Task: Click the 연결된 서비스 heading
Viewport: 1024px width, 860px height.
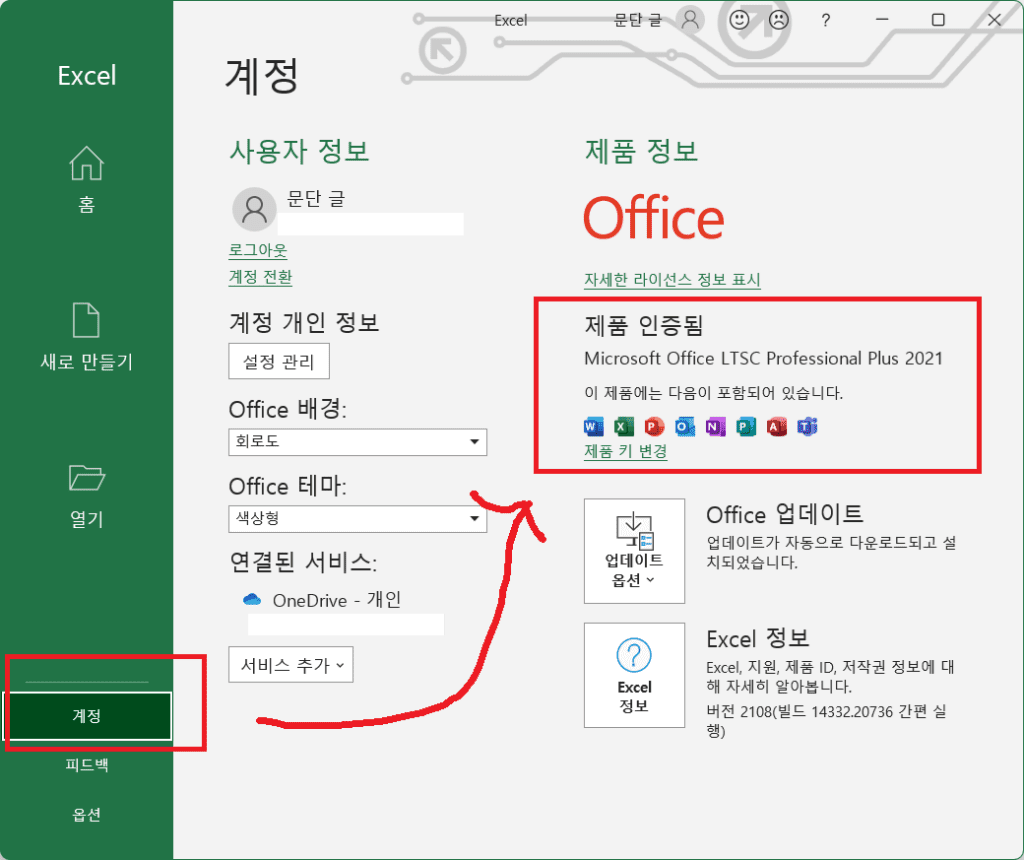Action: click(x=303, y=562)
